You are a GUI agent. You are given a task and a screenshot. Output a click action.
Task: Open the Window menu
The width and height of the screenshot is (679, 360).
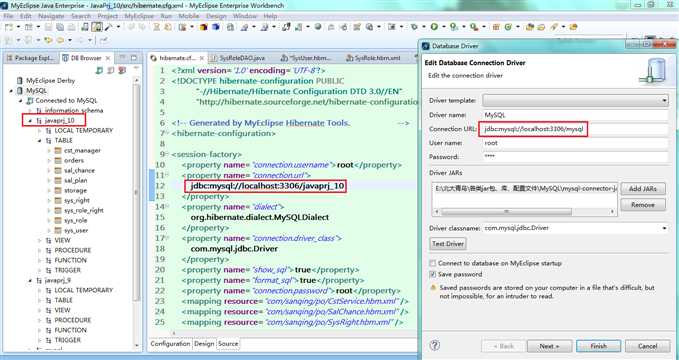(245, 16)
